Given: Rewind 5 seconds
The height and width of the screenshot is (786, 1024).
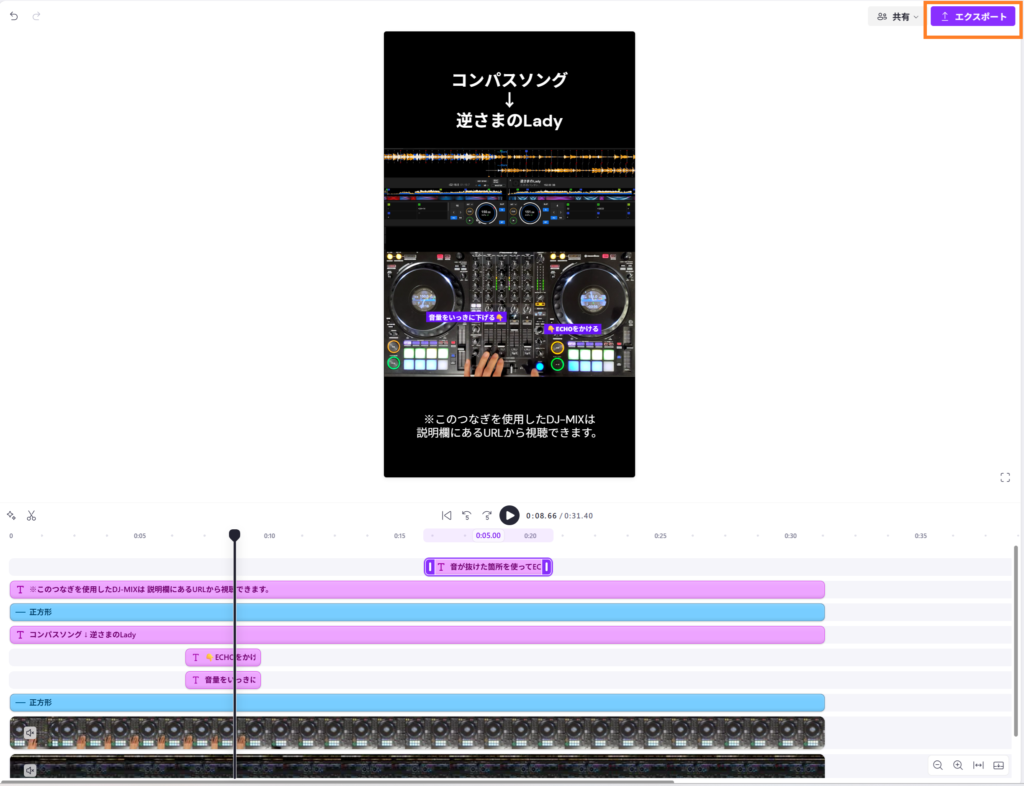Looking at the screenshot, I should [x=466, y=515].
